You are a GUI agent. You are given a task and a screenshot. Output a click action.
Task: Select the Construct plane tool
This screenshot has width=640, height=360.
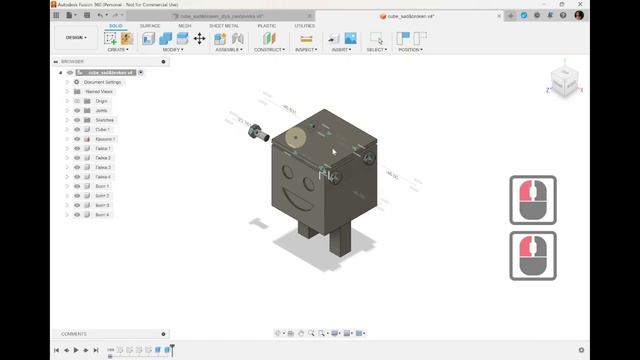pos(269,38)
